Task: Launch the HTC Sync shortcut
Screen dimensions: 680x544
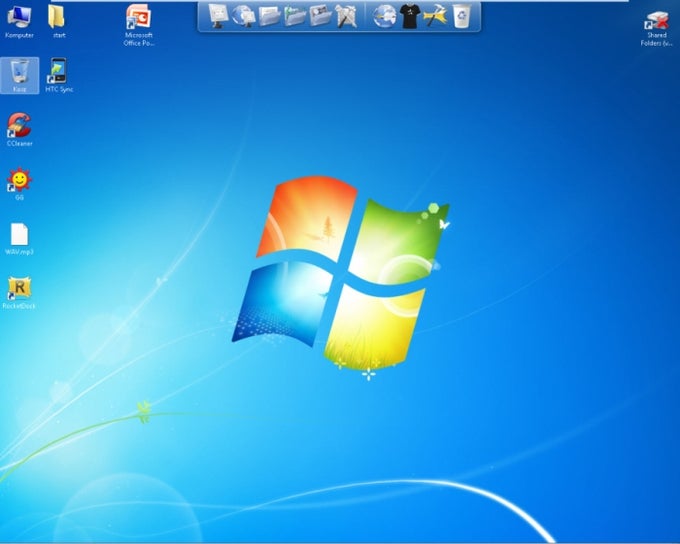Action: tap(59, 75)
